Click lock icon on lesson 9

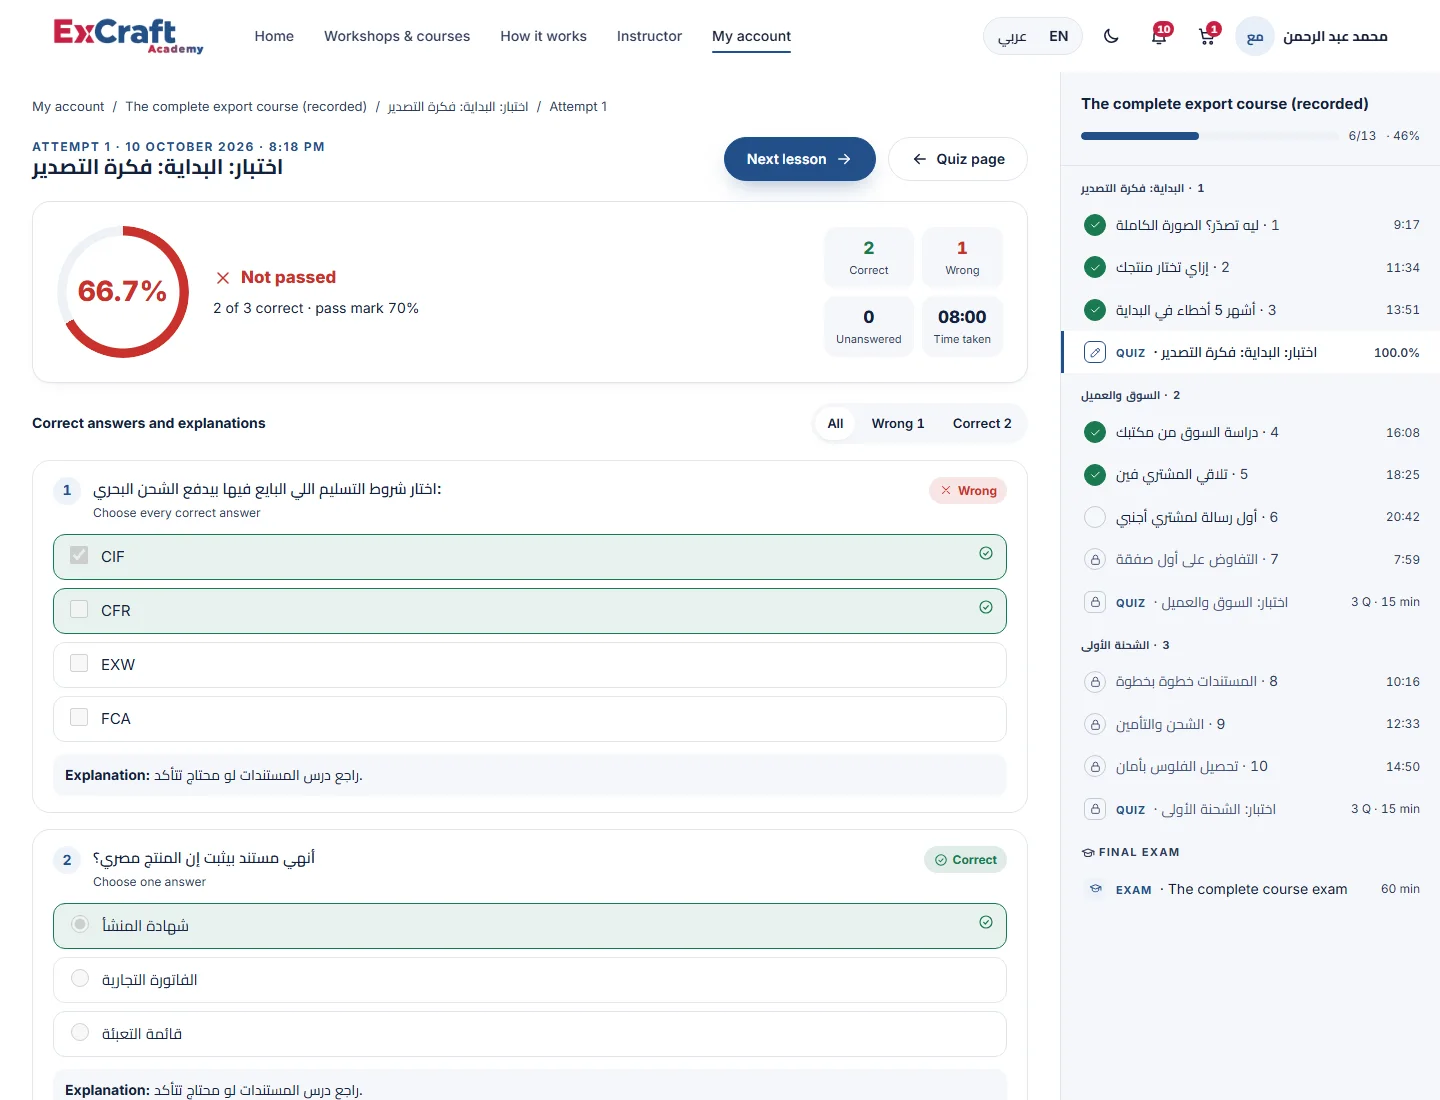point(1095,724)
